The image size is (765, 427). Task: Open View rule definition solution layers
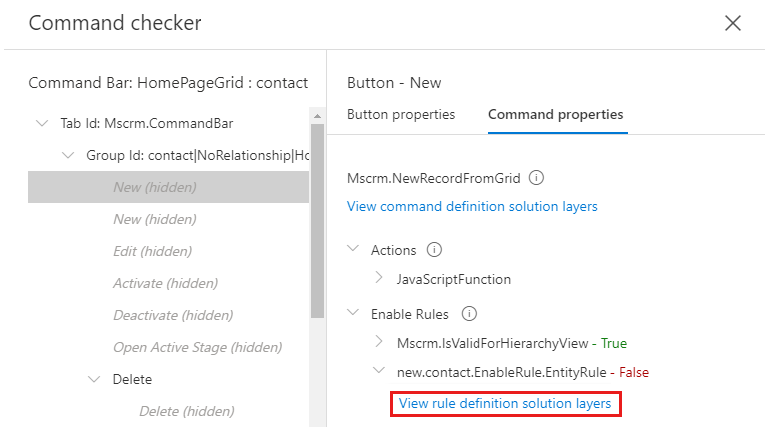pyautogui.click(x=505, y=403)
